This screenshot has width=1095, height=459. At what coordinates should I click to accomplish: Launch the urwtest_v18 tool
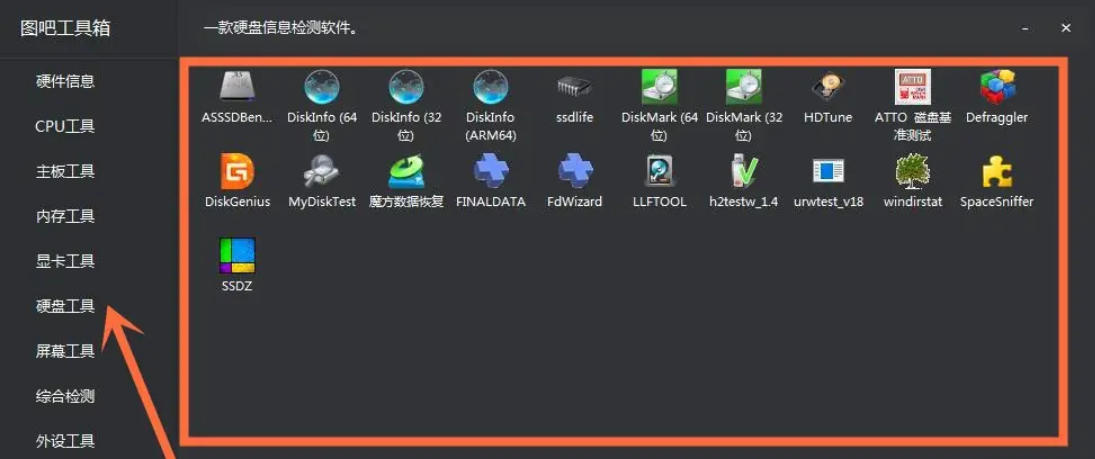(828, 171)
